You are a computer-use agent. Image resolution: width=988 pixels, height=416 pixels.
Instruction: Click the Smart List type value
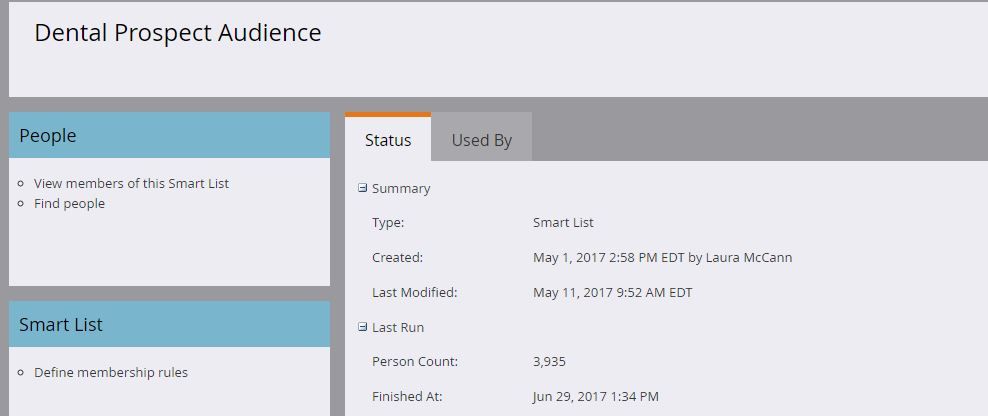tap(563, 222)
